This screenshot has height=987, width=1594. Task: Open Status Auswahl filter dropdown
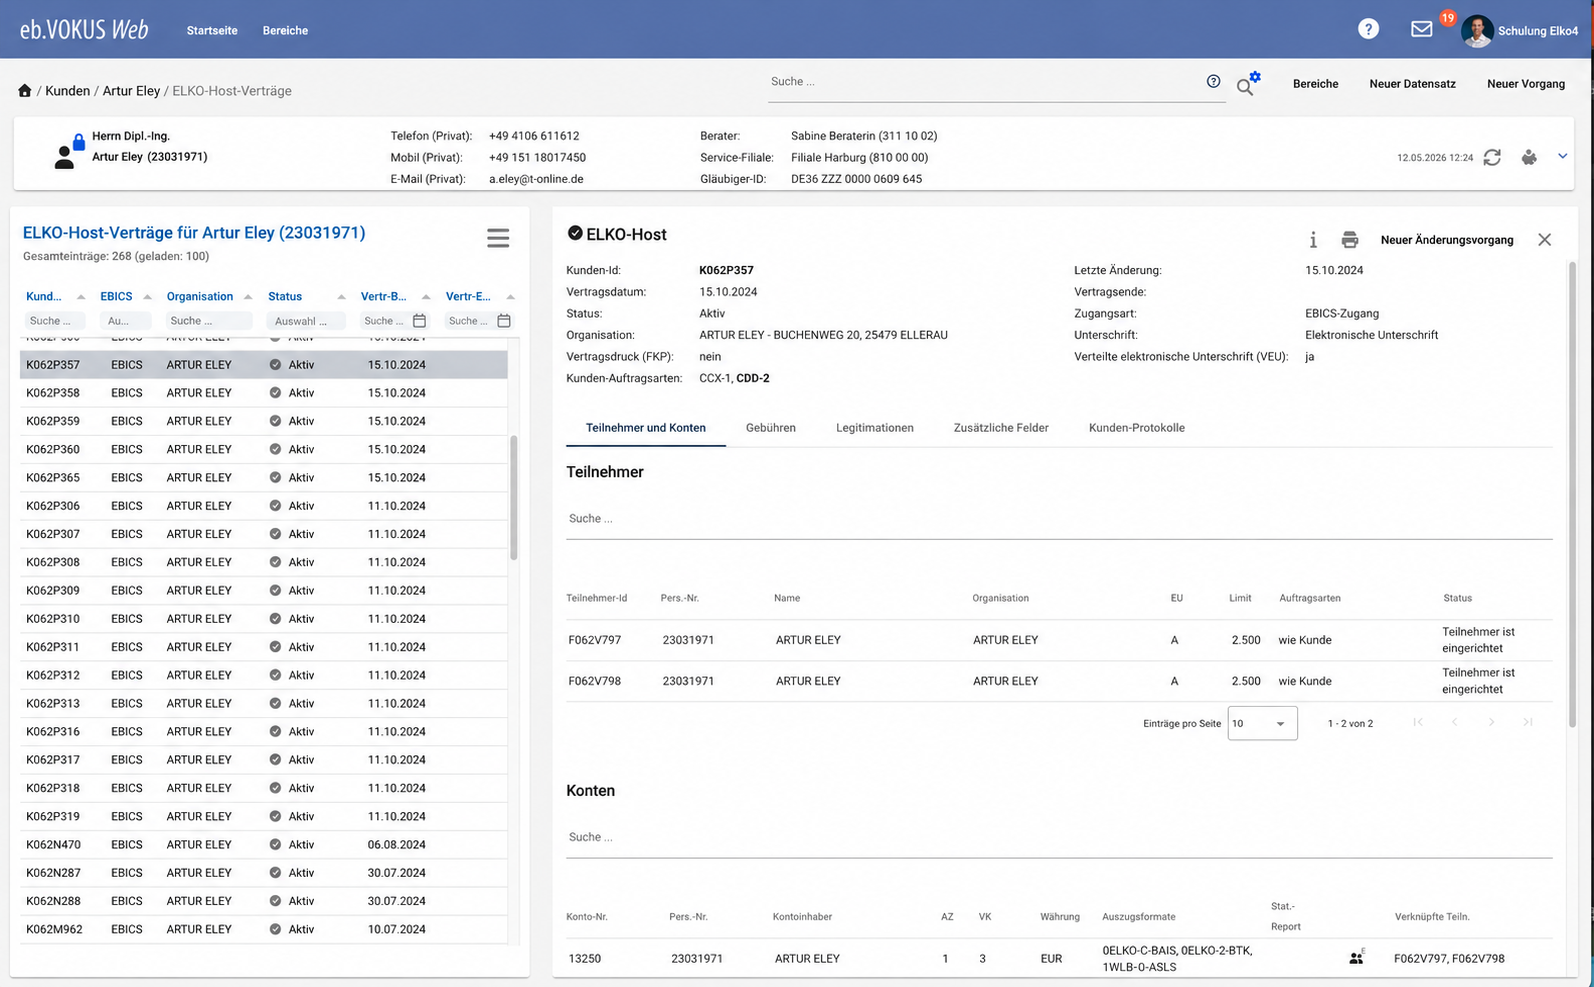[306, 321]
